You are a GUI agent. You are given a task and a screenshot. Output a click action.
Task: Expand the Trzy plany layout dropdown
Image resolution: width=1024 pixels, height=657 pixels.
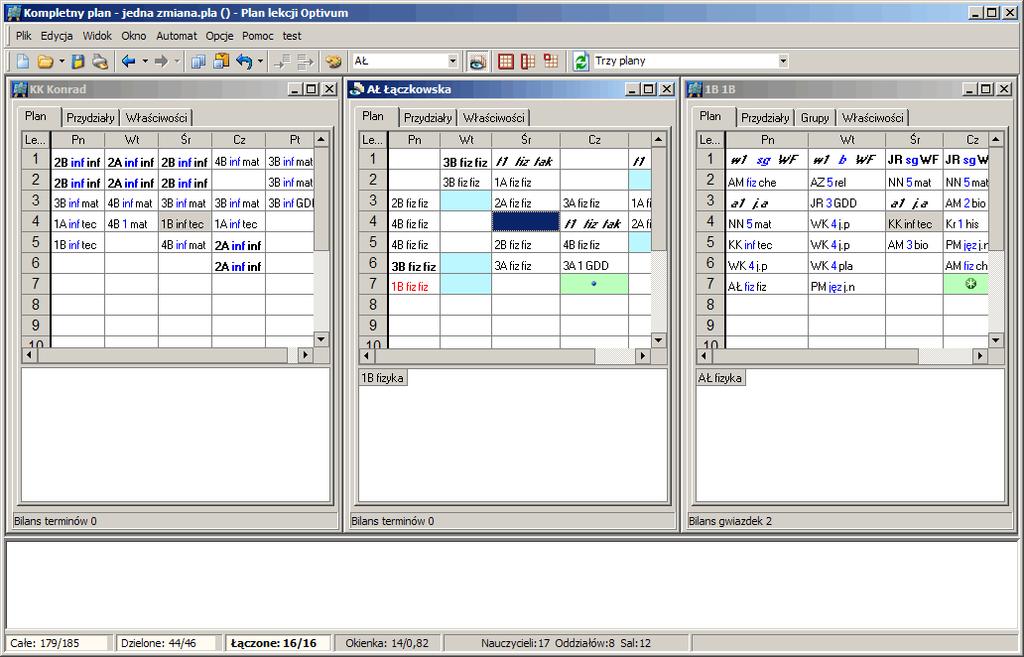783,61
